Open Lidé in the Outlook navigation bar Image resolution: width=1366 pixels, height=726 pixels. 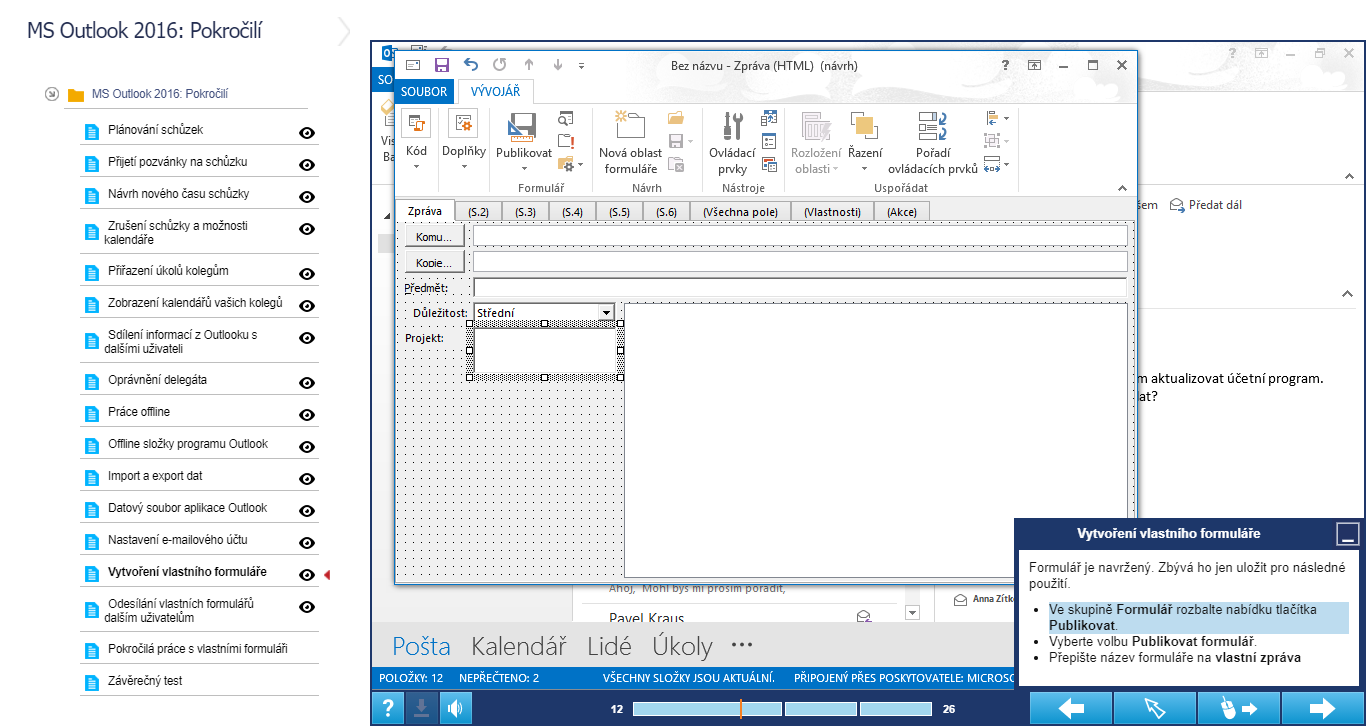click(610, 646)
